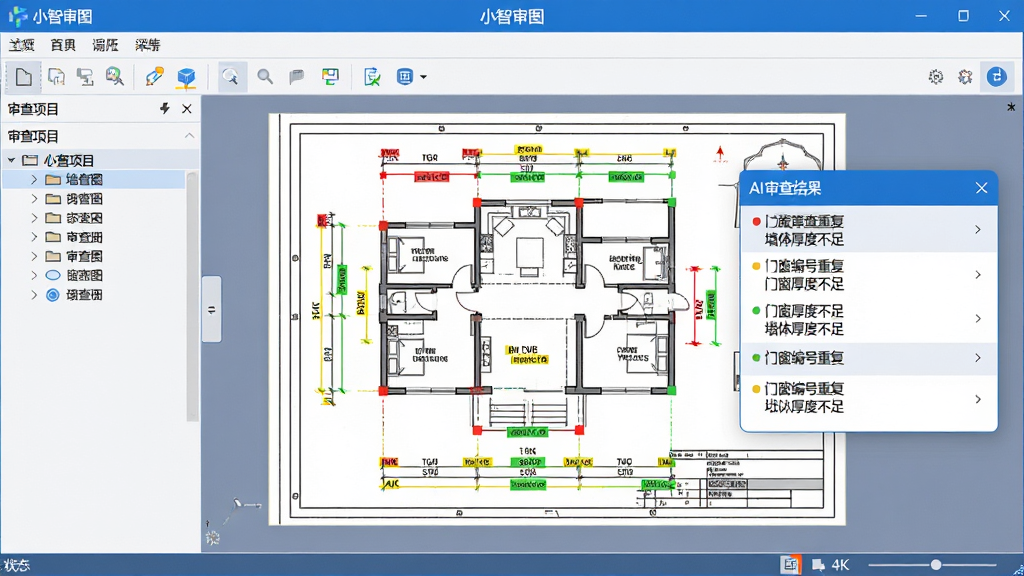Click the zoom slider handle in the status bar
The width and height of the screenshot is (1024, 576).
936,565
